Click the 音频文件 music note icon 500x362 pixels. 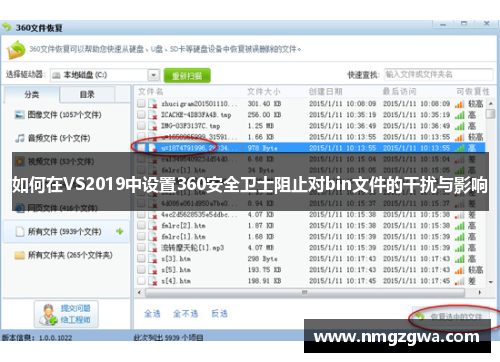click(20, 138)
